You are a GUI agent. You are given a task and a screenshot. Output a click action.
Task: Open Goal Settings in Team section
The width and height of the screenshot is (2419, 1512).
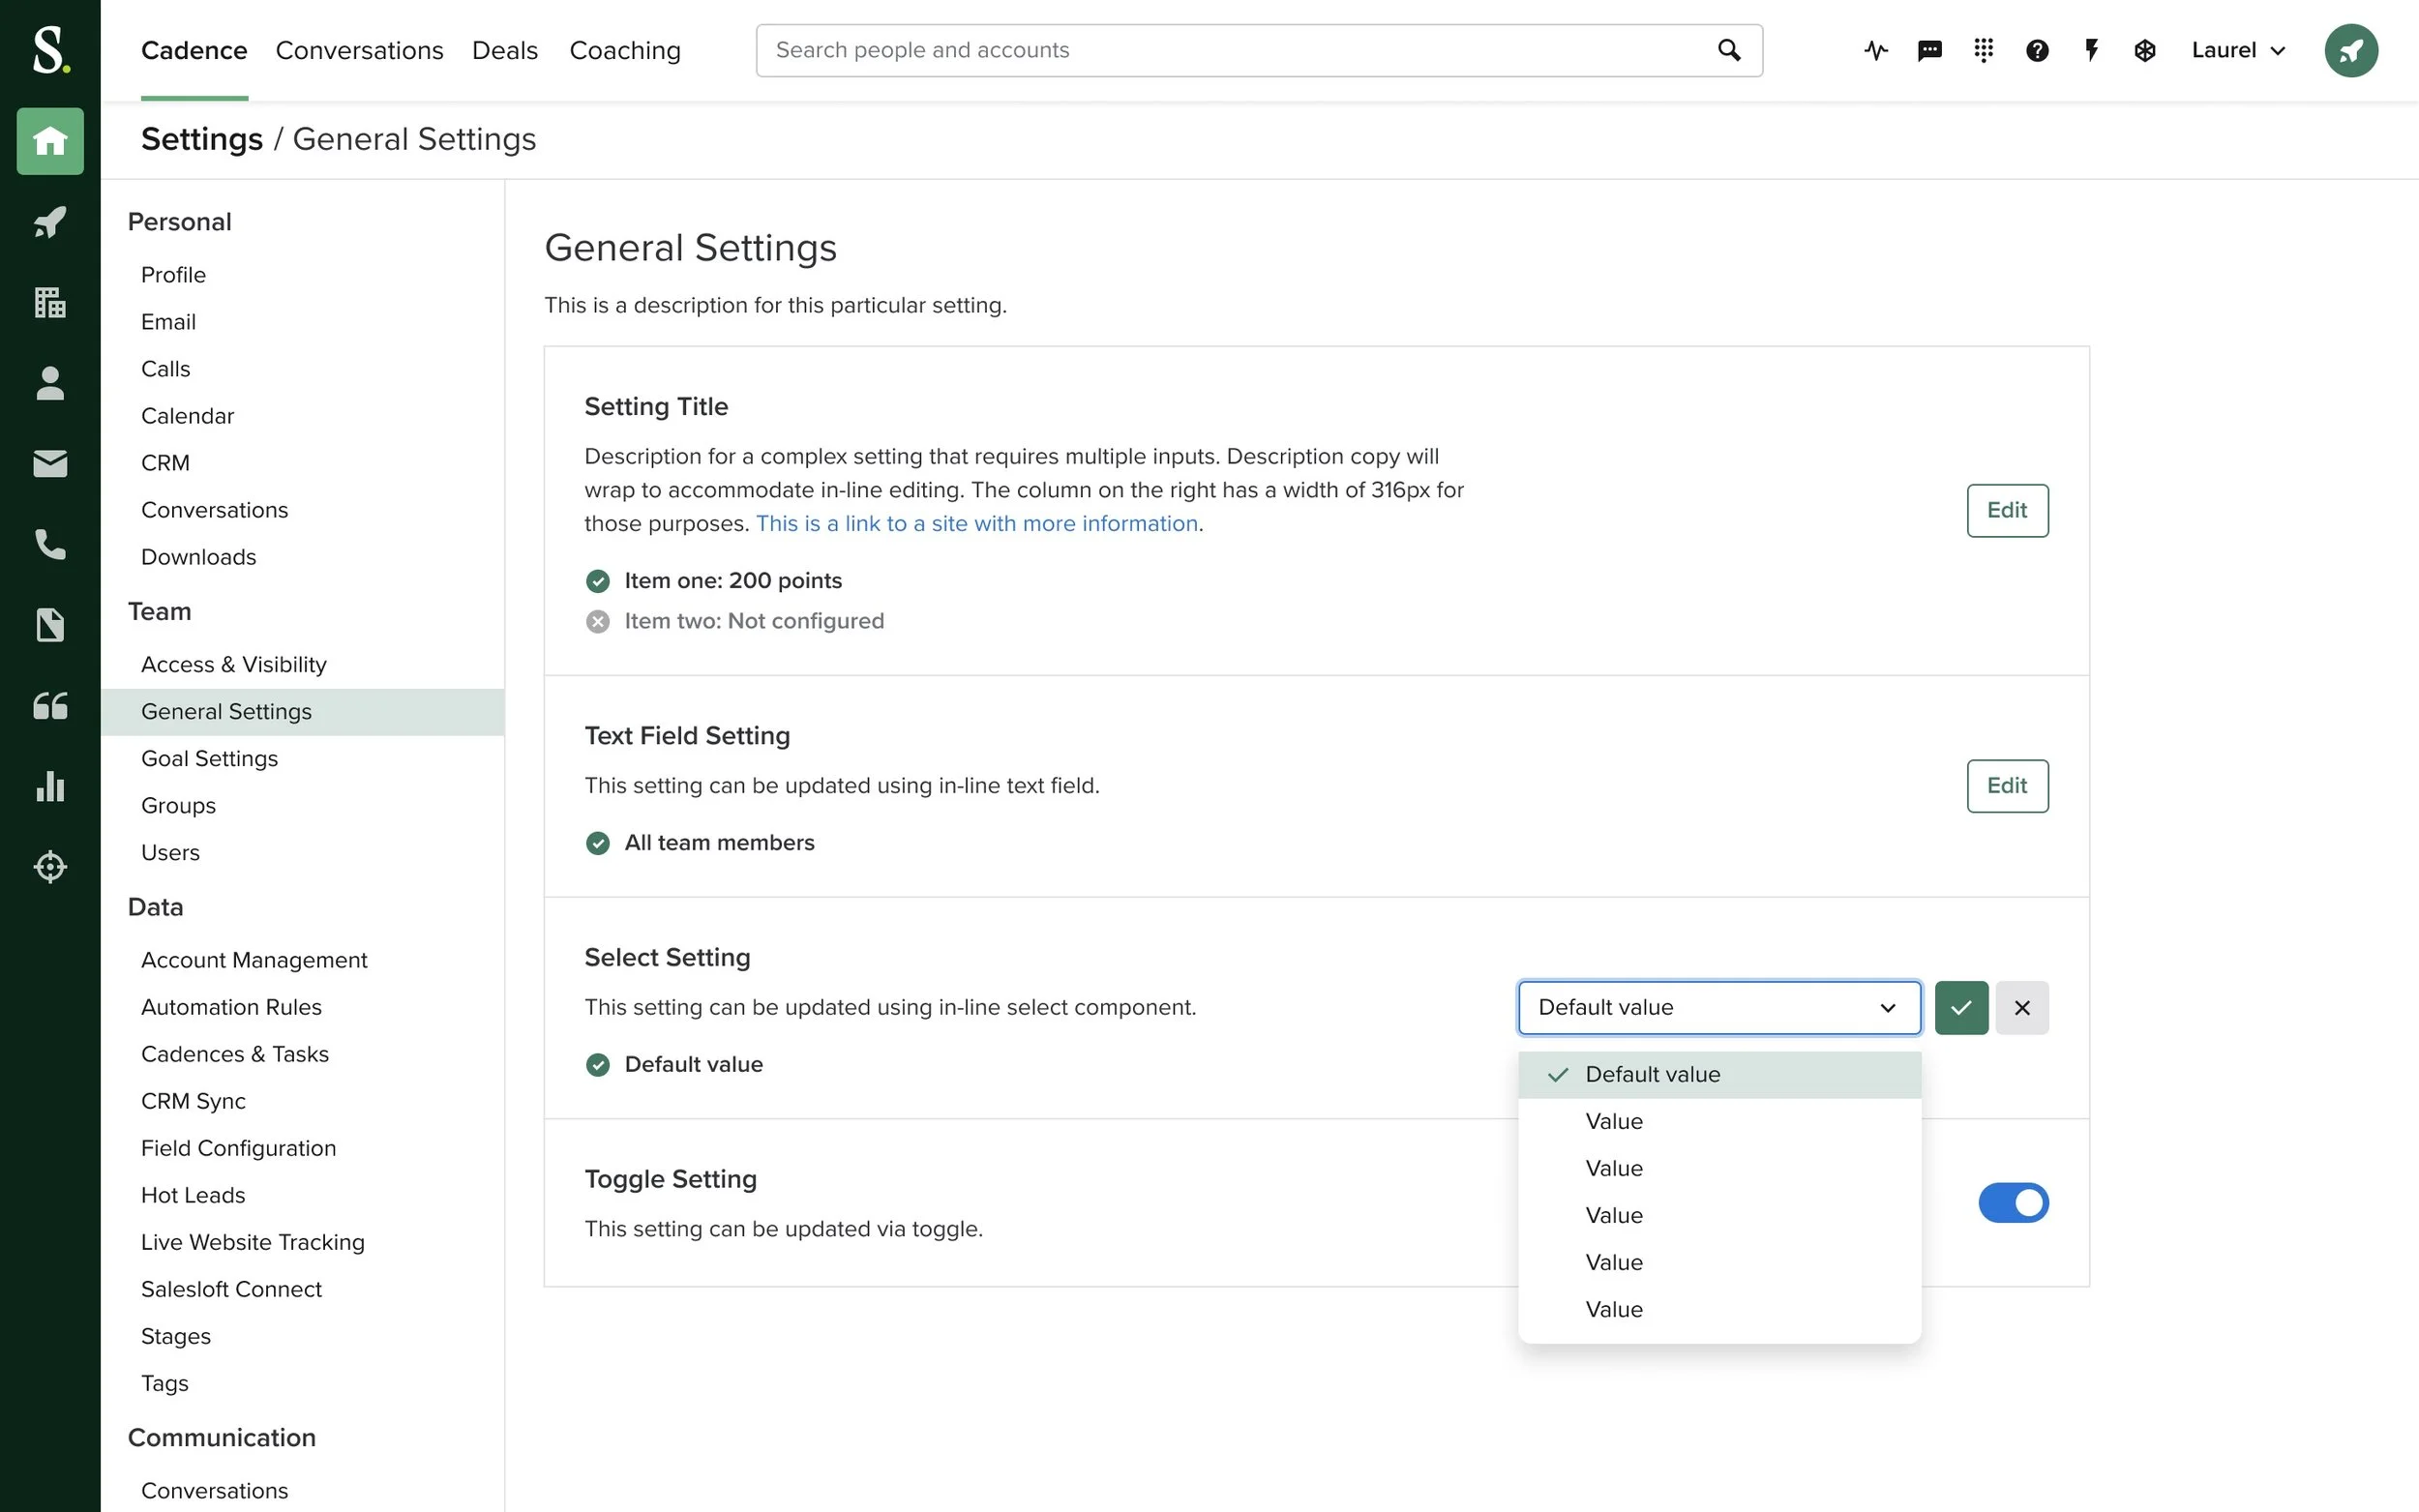point(209,759)
